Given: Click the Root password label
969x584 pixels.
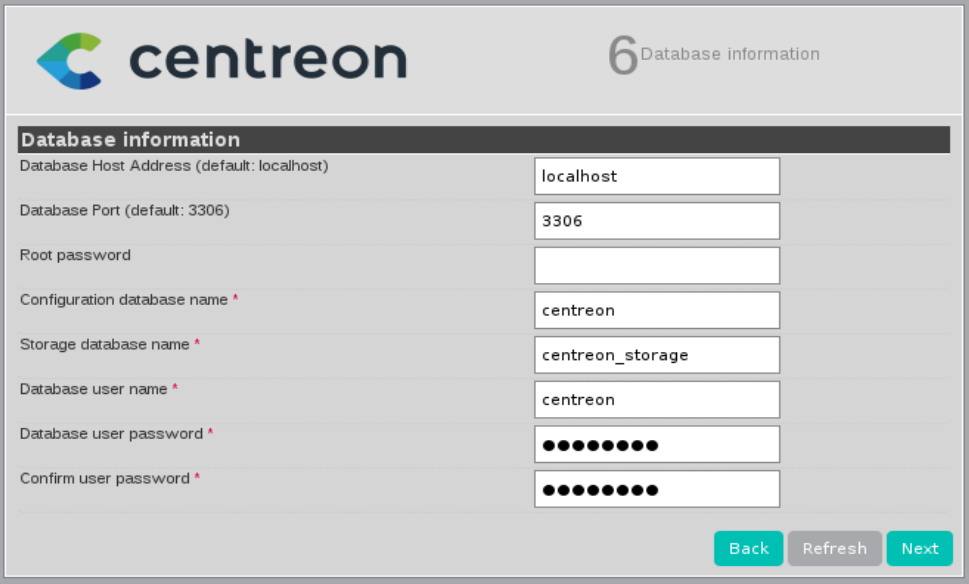Looking at the screenshot, I should [75, 255].
